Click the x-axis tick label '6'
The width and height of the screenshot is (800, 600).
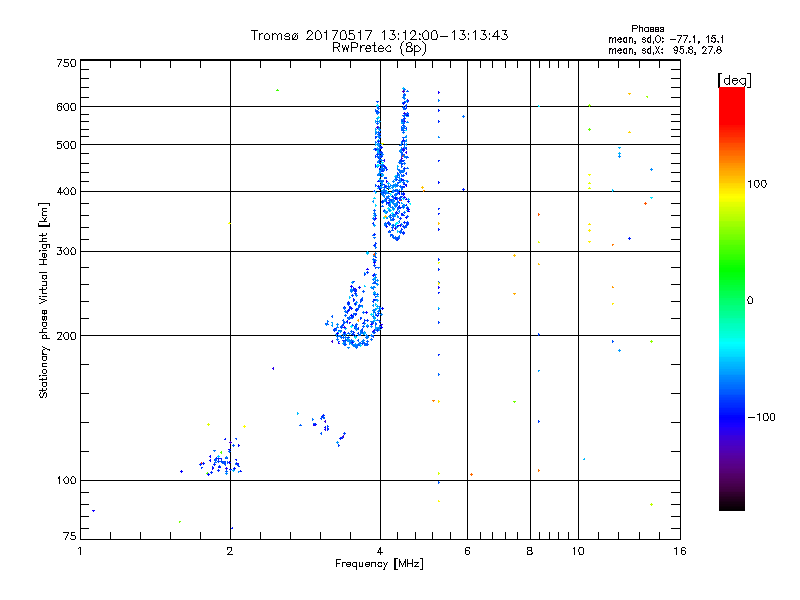pyautogui.click(x=467, y=551)
